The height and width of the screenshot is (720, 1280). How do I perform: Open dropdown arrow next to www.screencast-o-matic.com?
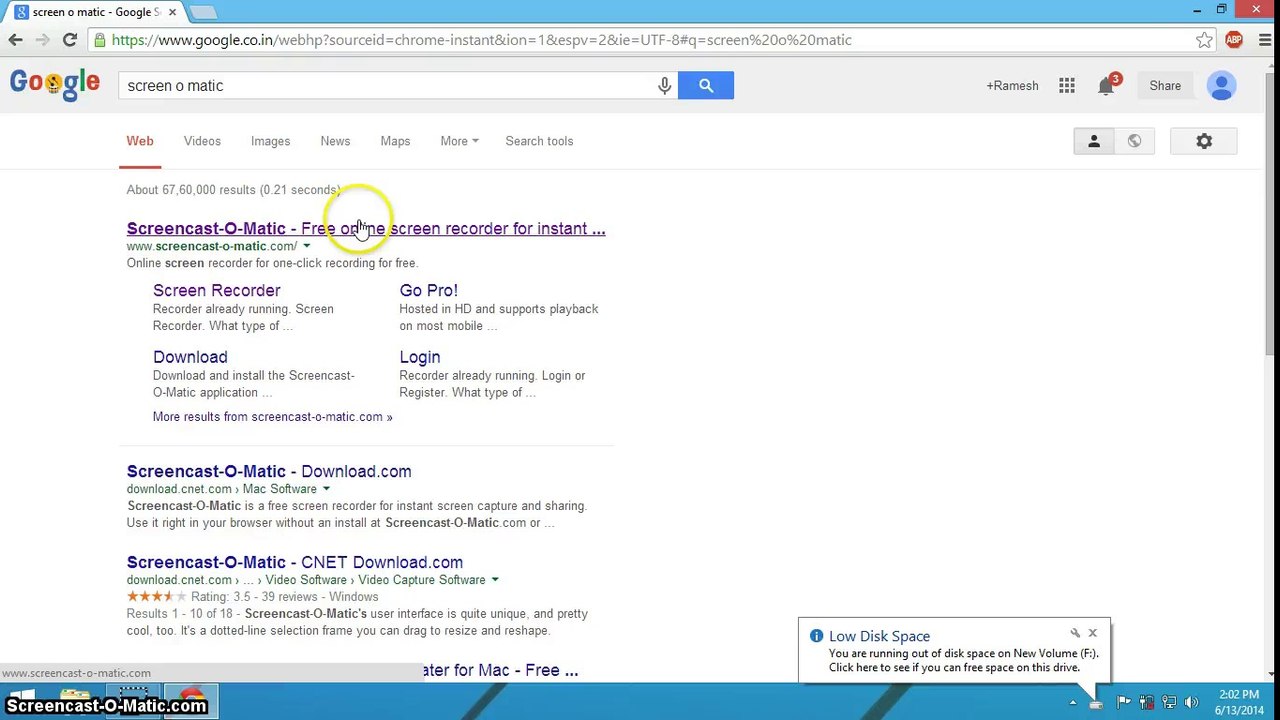coord(306,246)
